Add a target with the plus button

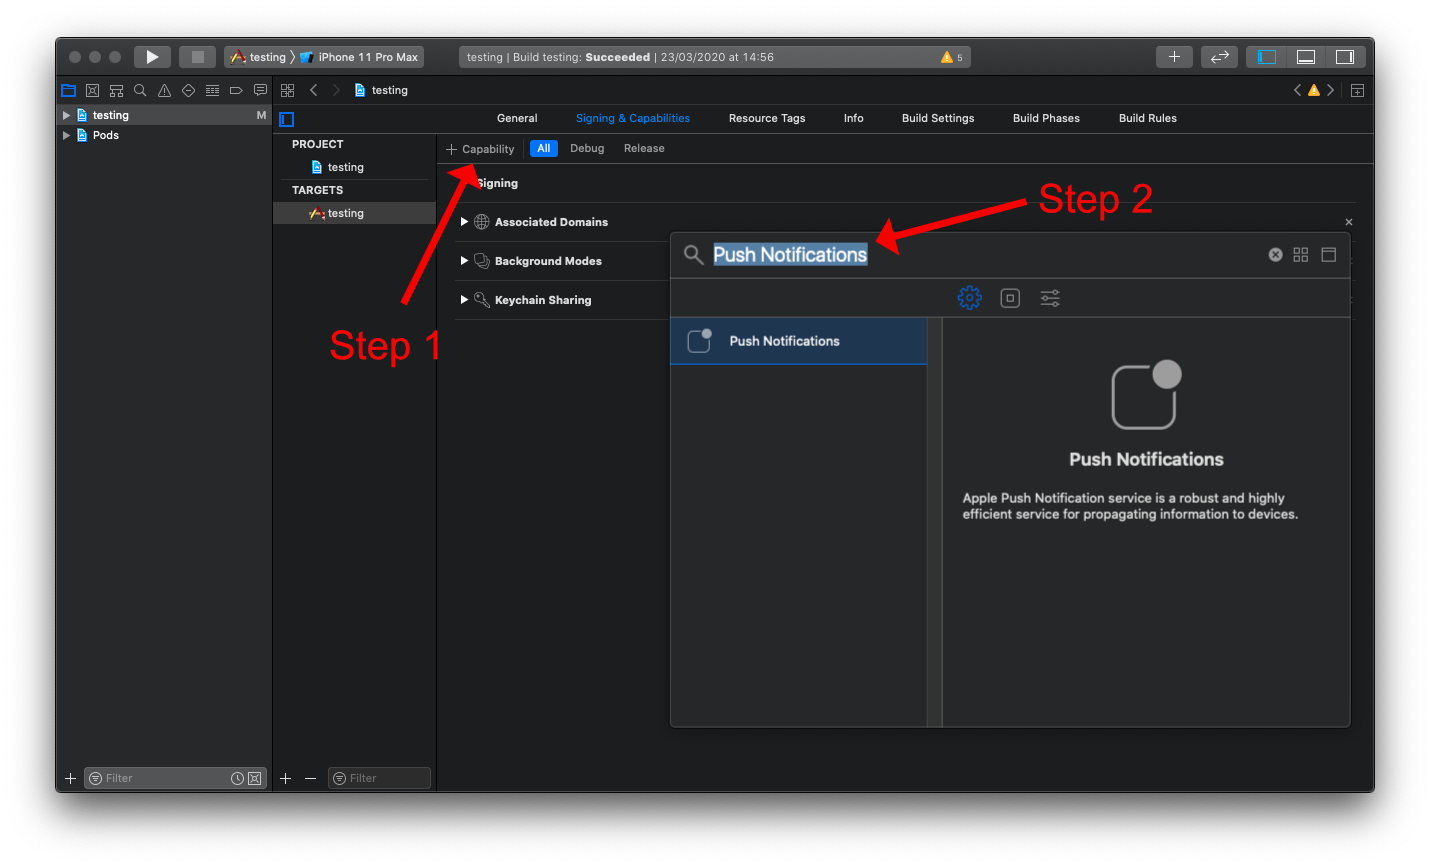[285, 778]
